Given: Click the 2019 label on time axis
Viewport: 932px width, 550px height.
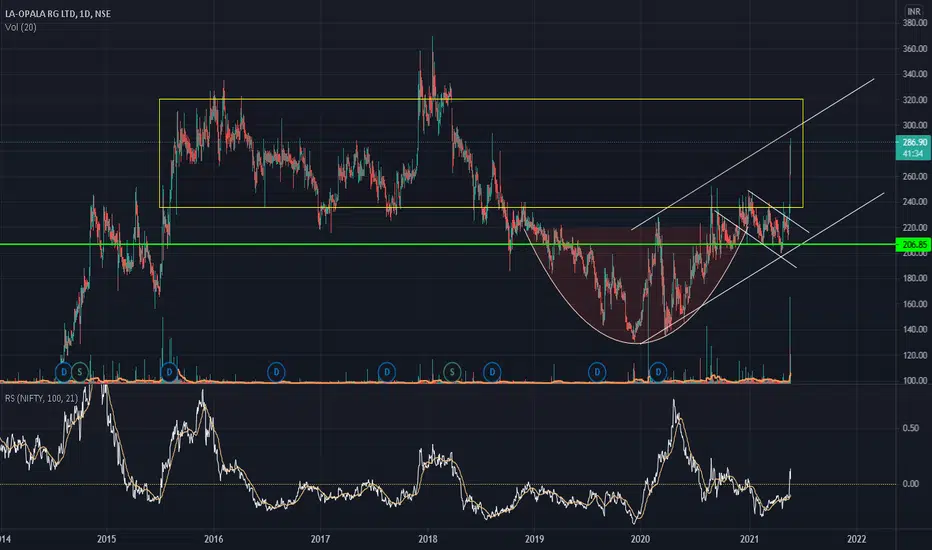Looking at the screenshot, I should point(534,539).
